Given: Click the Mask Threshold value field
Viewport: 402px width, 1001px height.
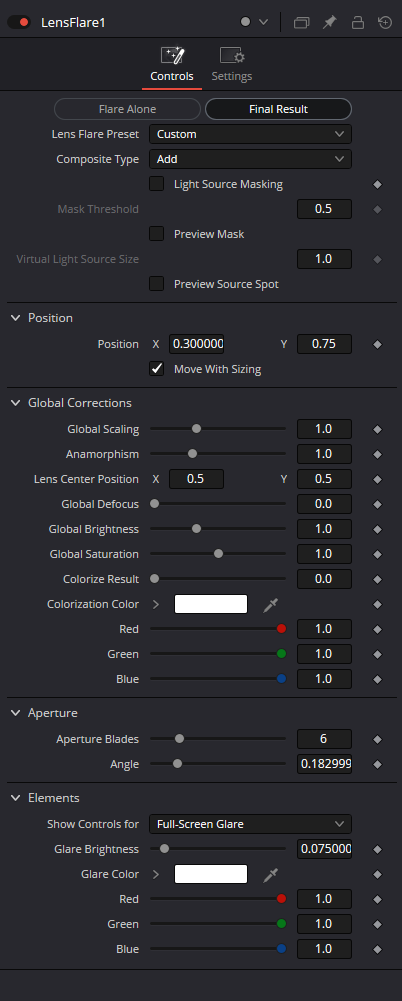Looking at the screenshot, I should tap(324, 209).
